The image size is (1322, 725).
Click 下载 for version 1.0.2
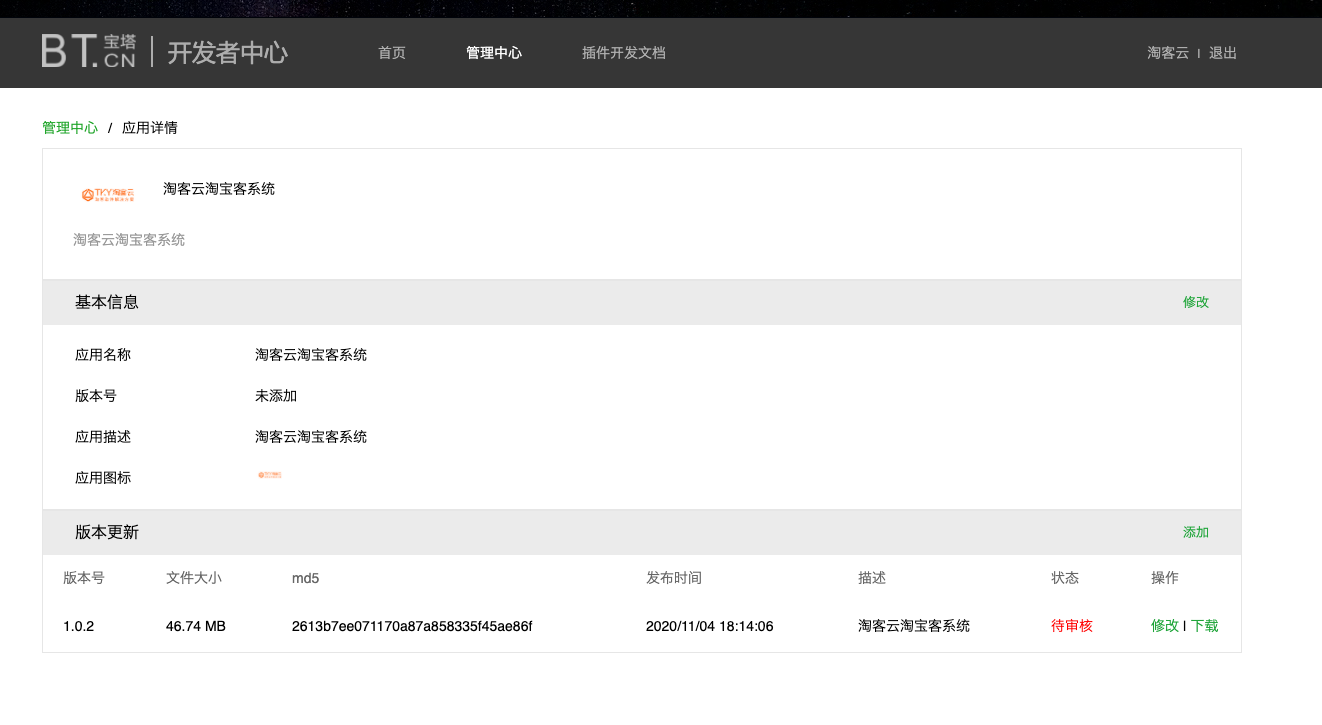tap(1205, 626)
